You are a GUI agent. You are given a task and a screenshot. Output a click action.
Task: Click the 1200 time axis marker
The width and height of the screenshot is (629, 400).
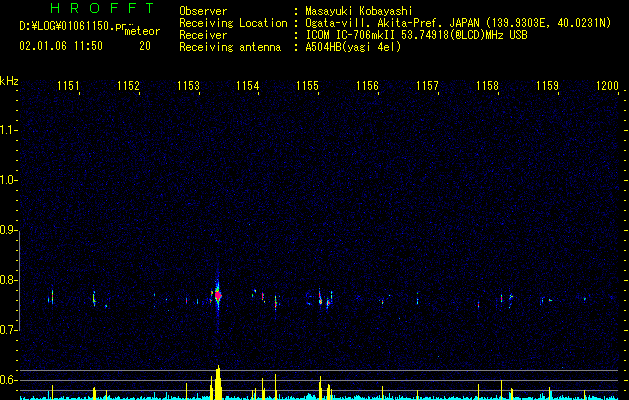[607, 86]
